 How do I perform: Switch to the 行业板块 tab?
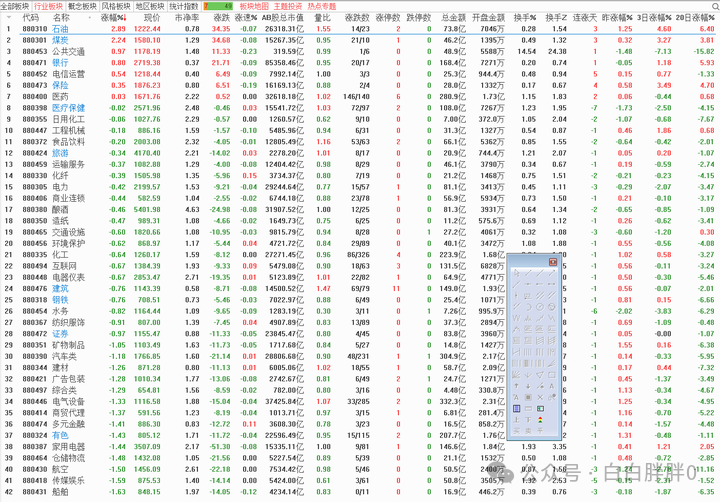[48, 6]
